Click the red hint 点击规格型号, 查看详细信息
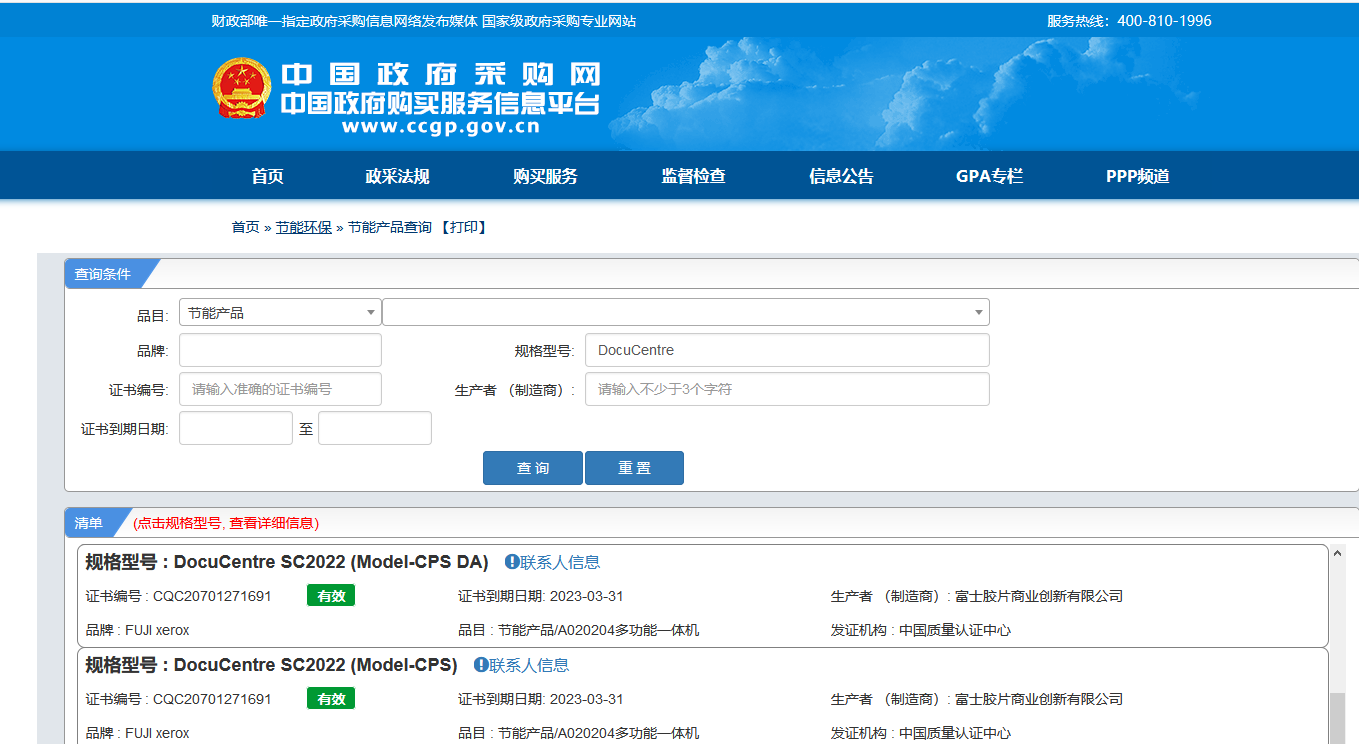This screenshot has width=1359, height=744. [x=226, y=523]
